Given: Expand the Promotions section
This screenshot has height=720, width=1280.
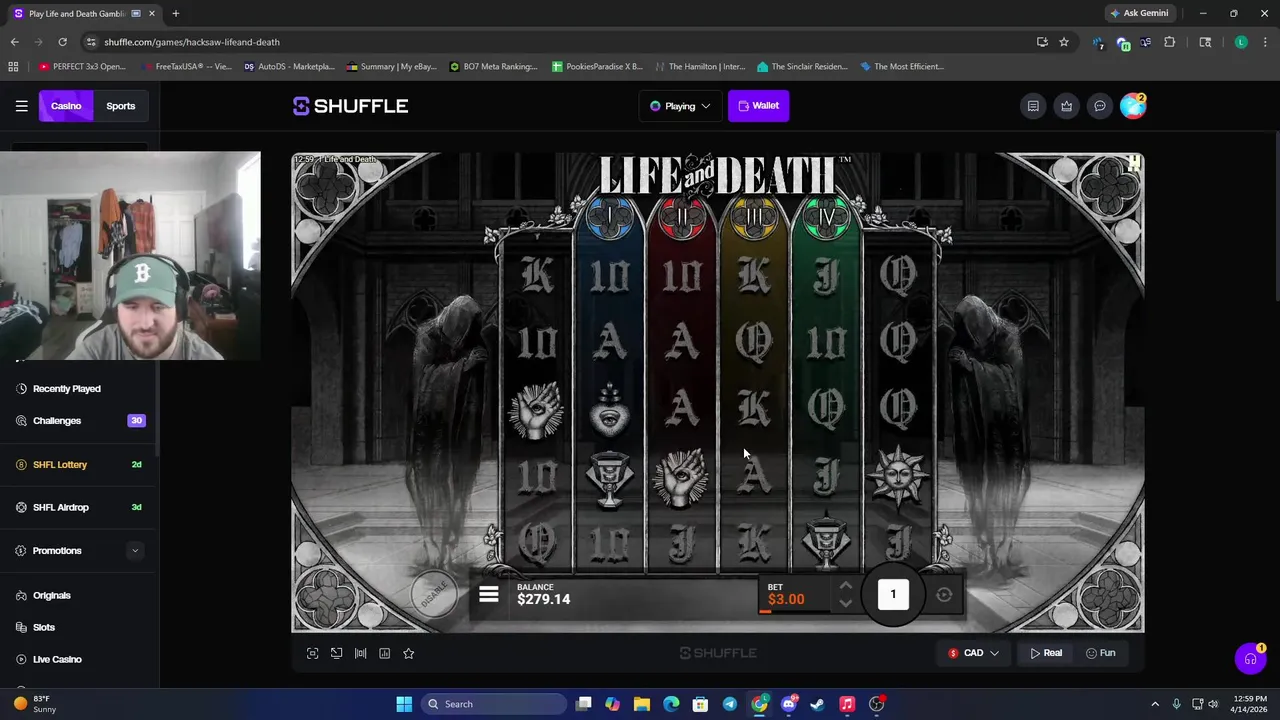Looking at the screenshot, I should pyautogui.click(x=135, y=551).
